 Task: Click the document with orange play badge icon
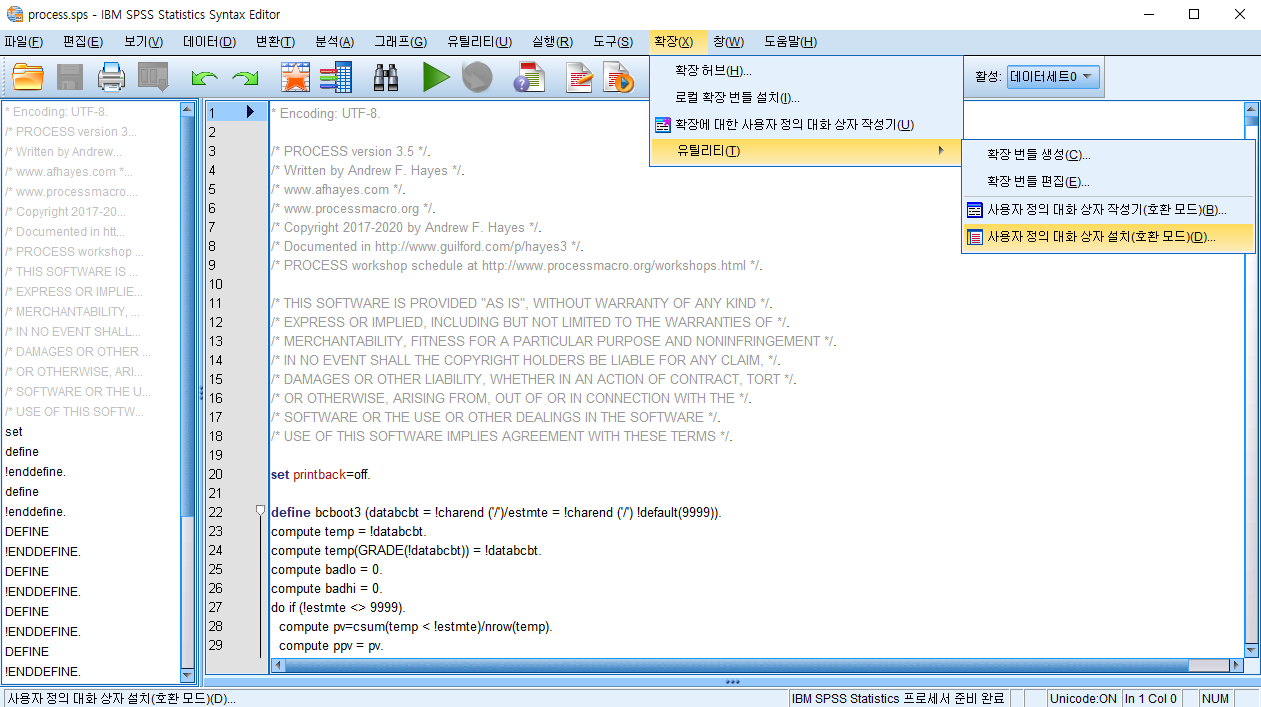618,77
